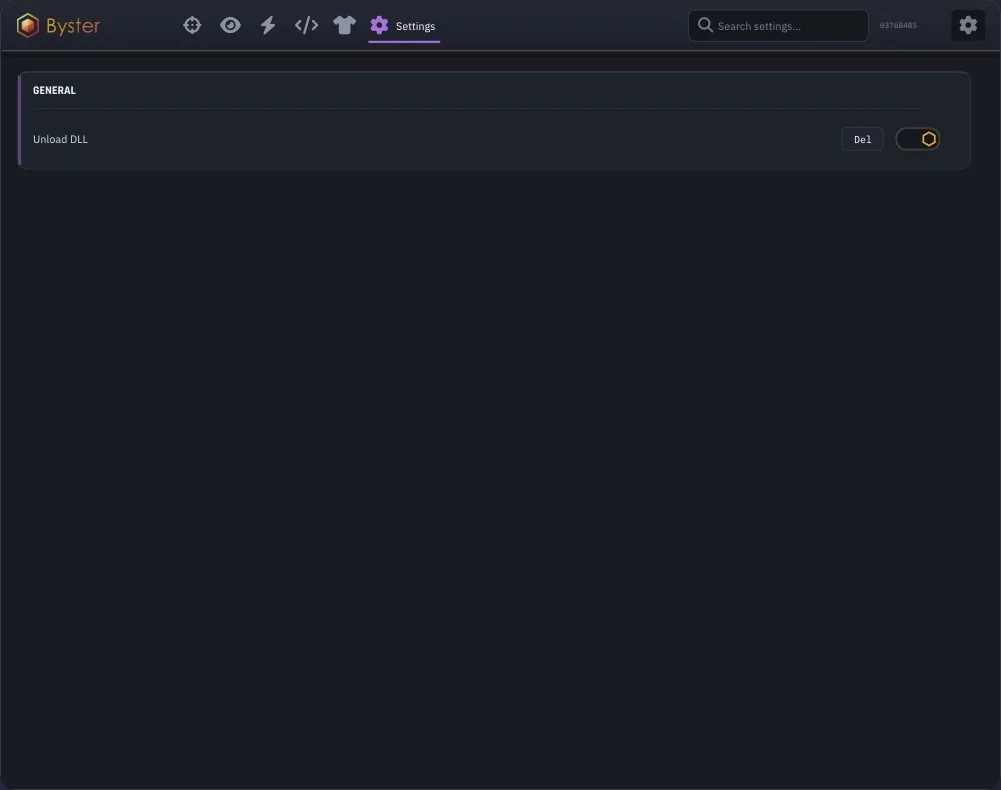Select the t-shirt skins tab

pyautogui.click(x=344, y=26)
